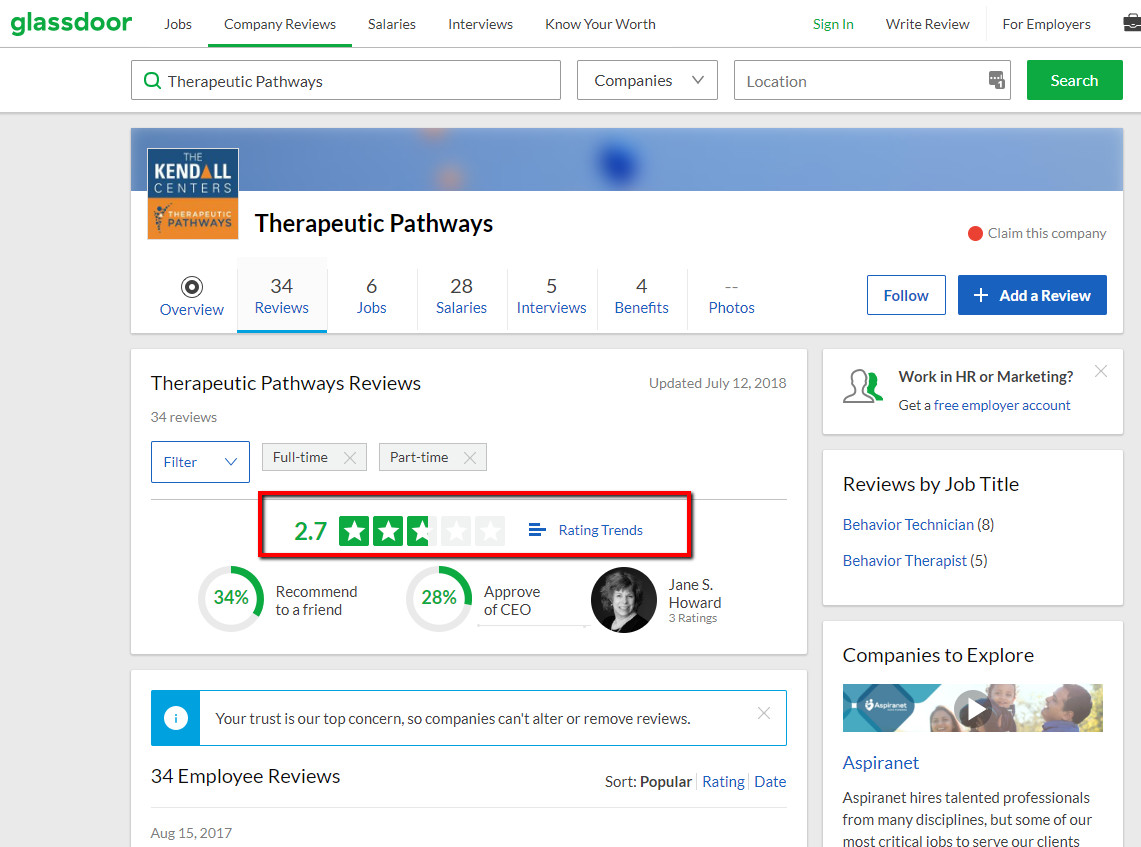Open the Rating Trends link
The height and width of the screenshot is (847, 1141).
pyautogui.click(x=600, y=530)
